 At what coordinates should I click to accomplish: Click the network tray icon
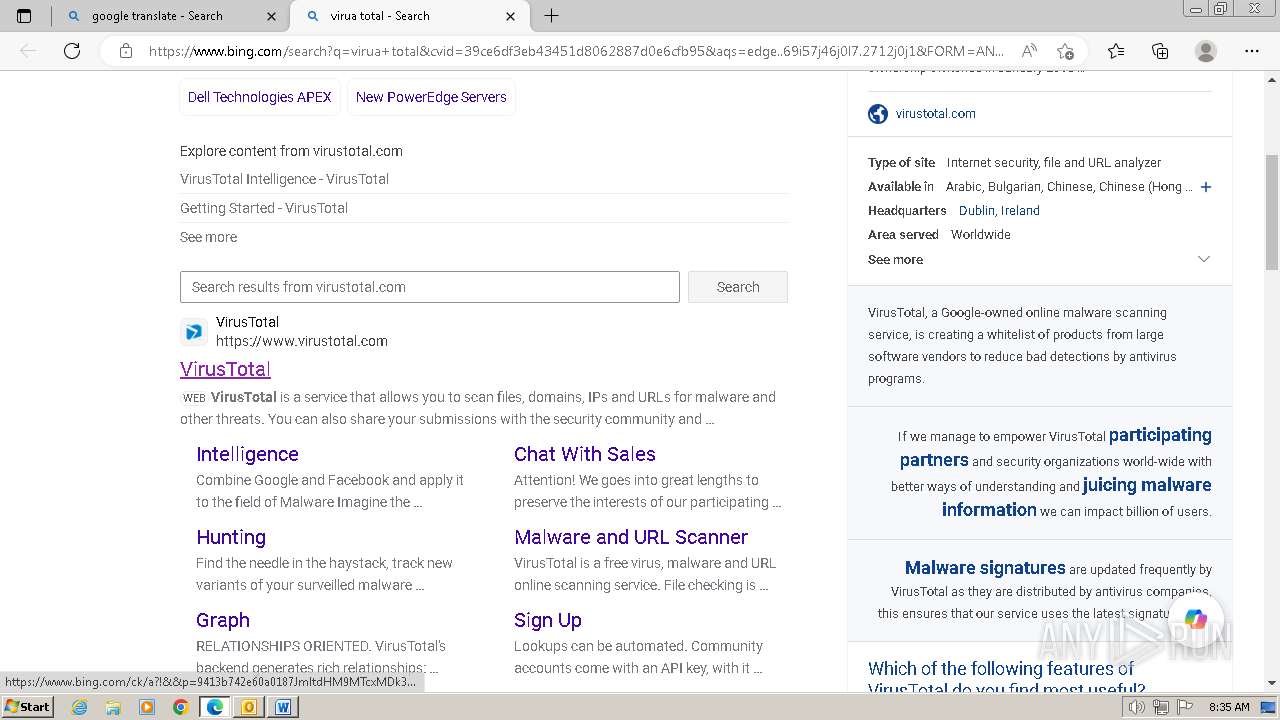(x=1161, y=707)
